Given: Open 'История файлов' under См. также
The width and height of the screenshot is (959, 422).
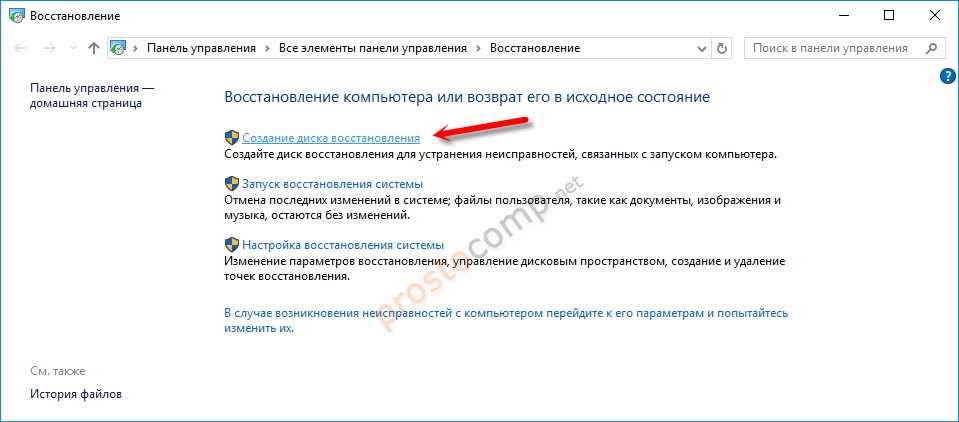Looking at the screenshot, I should (x=76, y=394).
